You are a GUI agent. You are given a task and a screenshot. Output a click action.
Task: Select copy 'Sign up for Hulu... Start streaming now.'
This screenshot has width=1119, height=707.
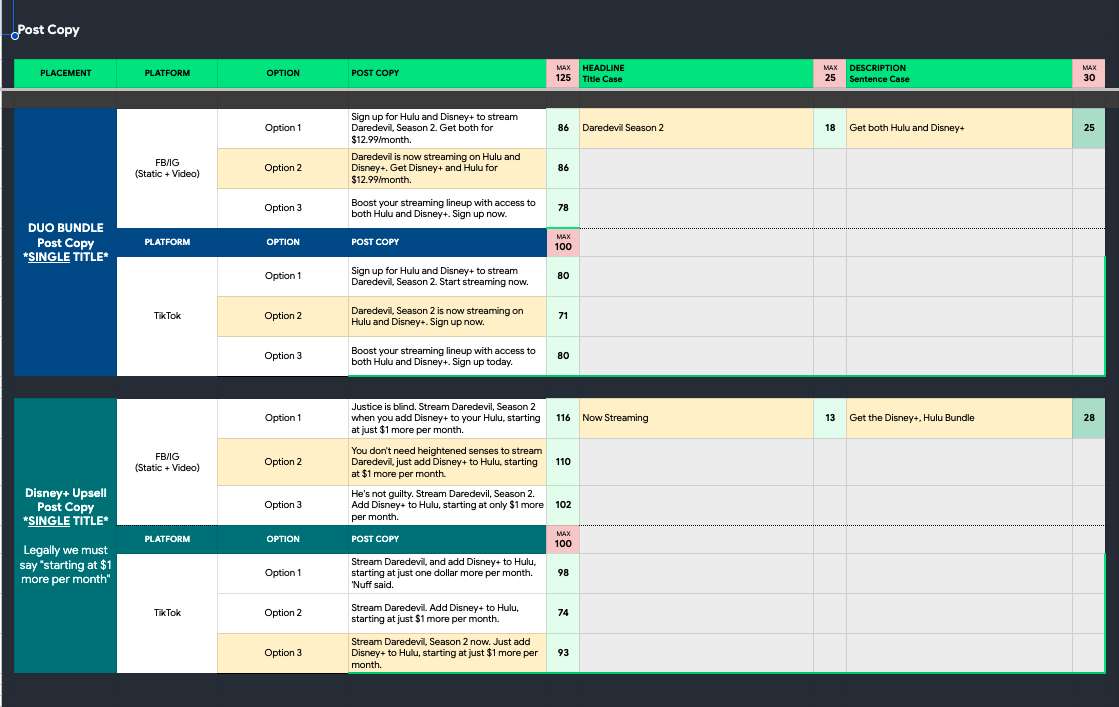tap(447, 276)
